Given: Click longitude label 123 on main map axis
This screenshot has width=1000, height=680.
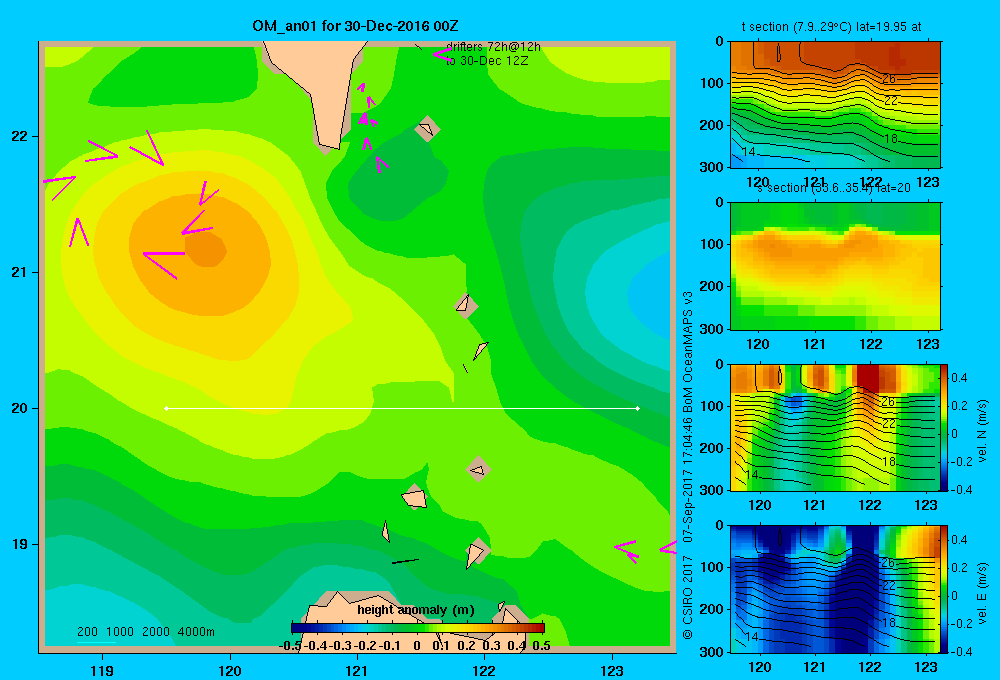Looking at the screenshot, I should 612,670.
